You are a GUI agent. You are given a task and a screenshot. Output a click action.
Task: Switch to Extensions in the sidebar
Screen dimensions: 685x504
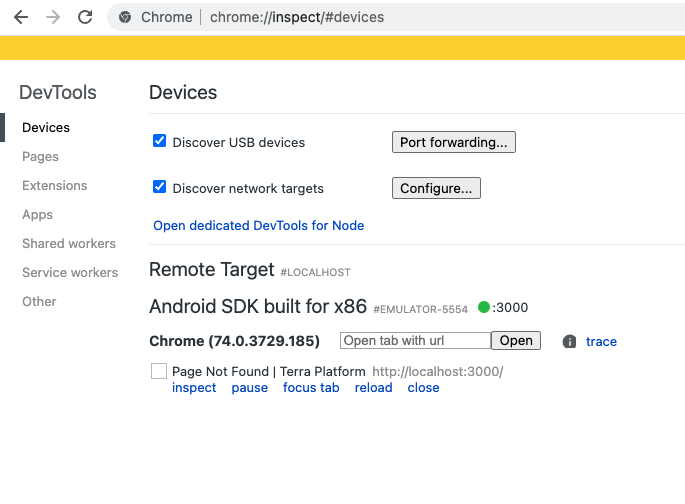coord(55,186)
